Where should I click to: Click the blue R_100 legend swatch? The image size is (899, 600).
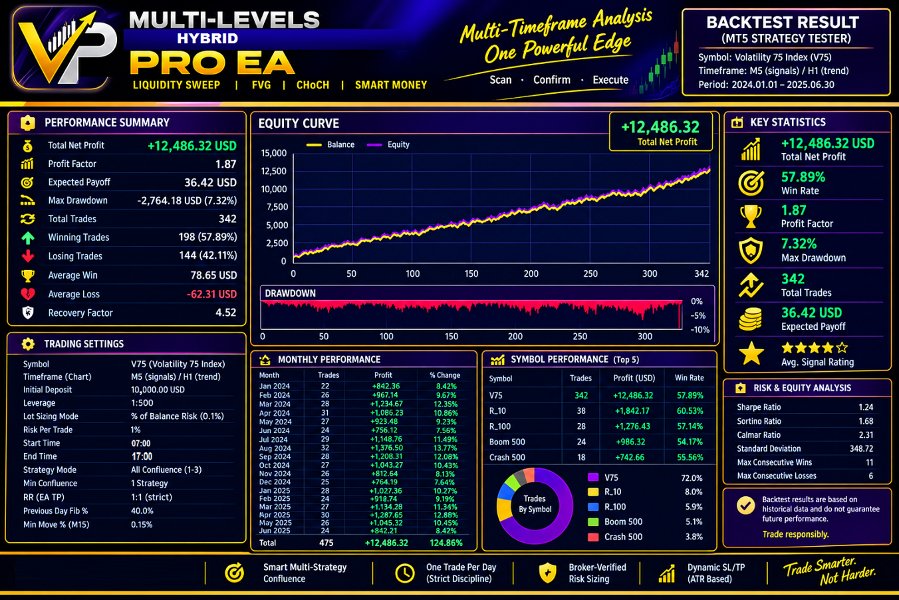[593, 507]
